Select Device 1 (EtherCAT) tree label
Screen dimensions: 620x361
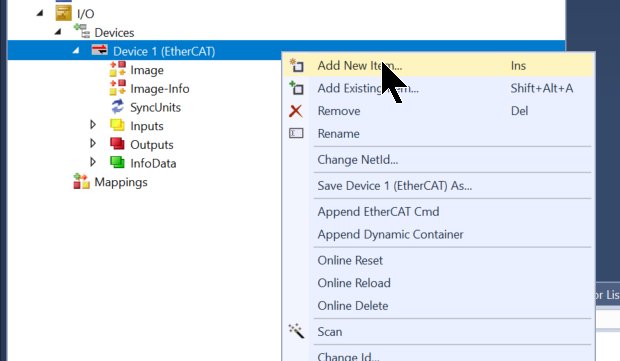(164, 51)
